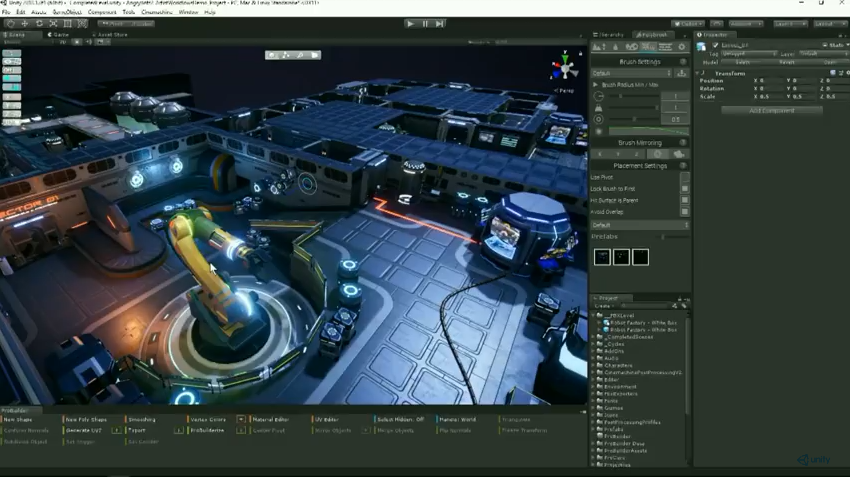The width and height of the screenshot is (850, 477).
Task: Select the Move tool in the toolbar
Action: click(24, 23)
